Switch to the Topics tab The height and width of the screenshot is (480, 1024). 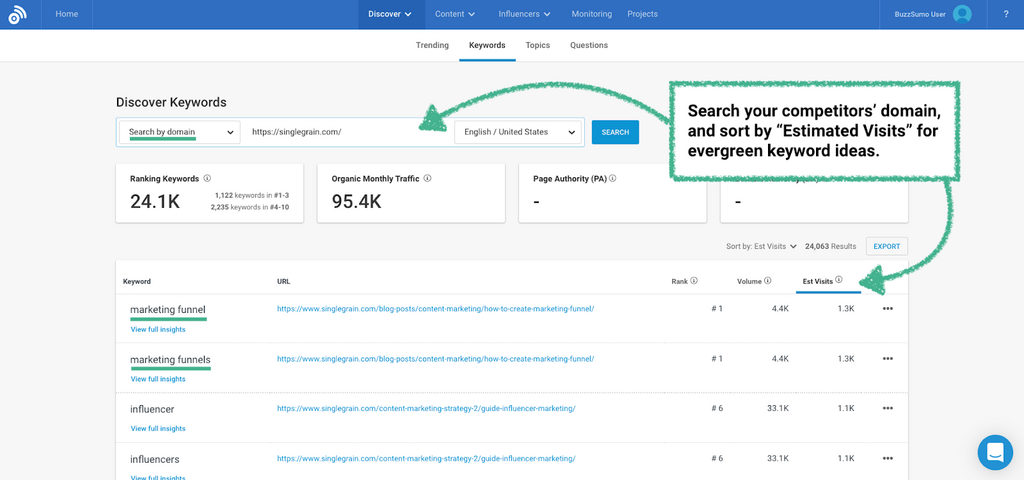537,45
